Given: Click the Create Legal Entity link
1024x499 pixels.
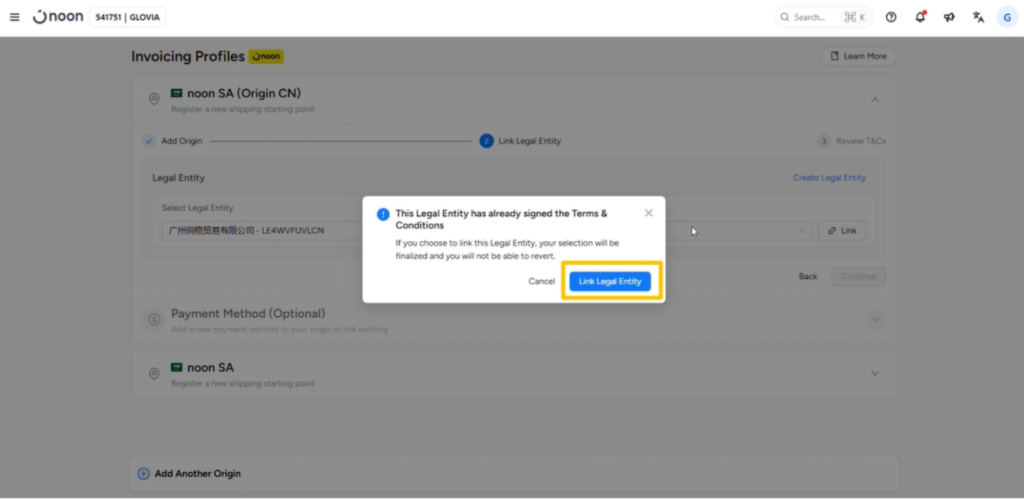Looking at the screenshot, I should coord(829,178).
